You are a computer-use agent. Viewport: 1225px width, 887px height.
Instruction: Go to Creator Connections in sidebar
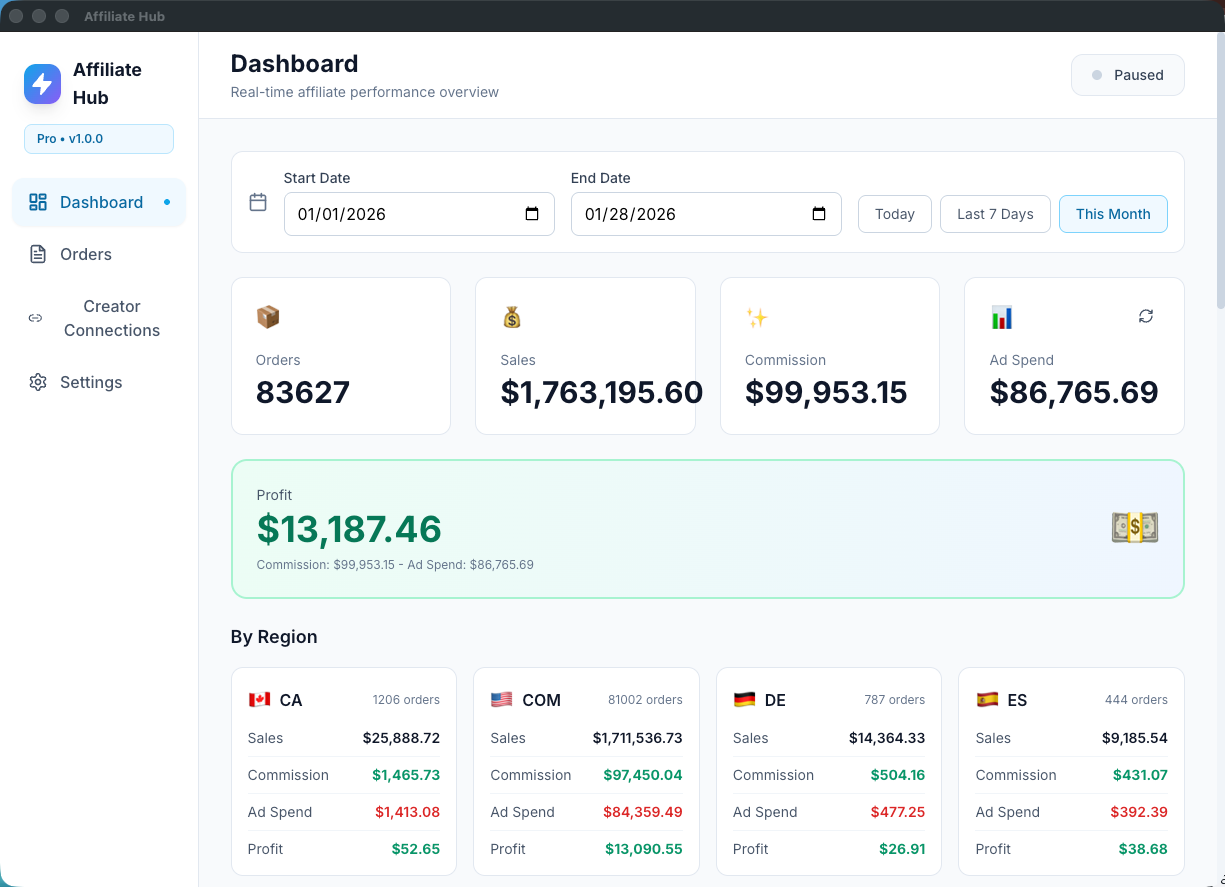(x=111, y=318)
